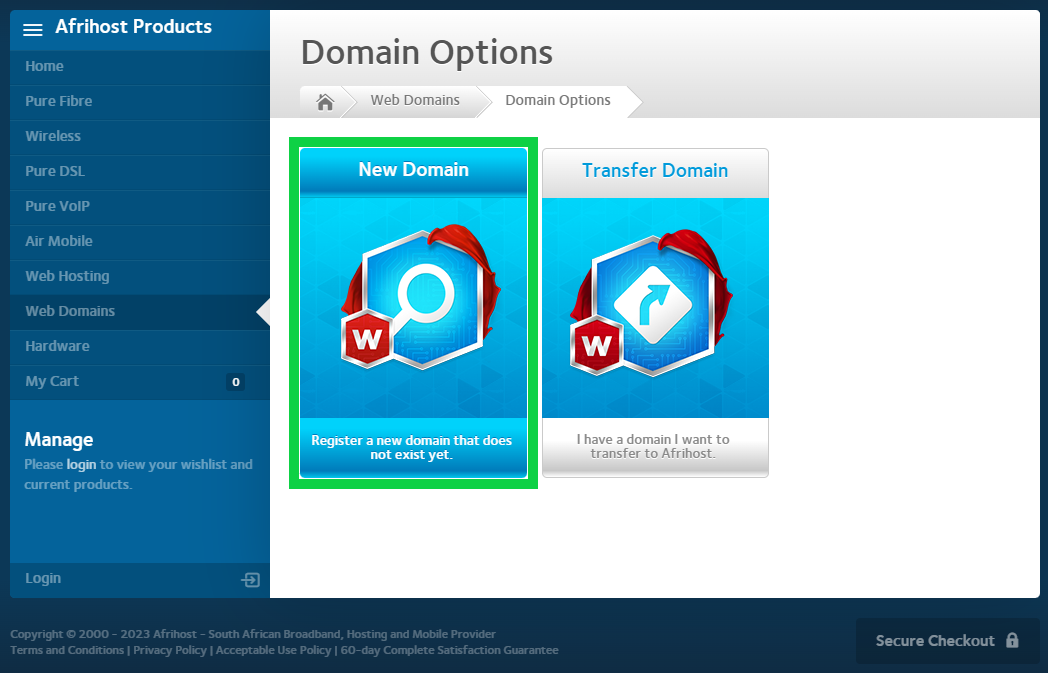Go to Pure Fibre products

tap(59, 101)
